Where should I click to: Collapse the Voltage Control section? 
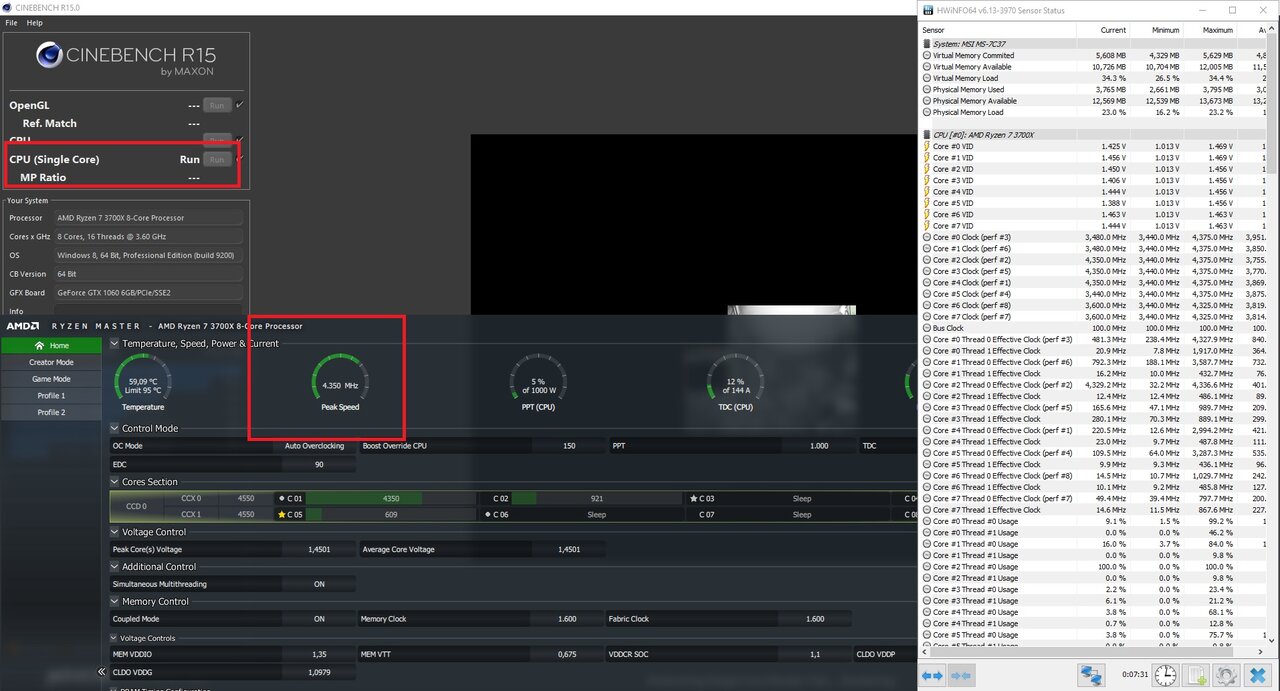click(x=114, y=532)
